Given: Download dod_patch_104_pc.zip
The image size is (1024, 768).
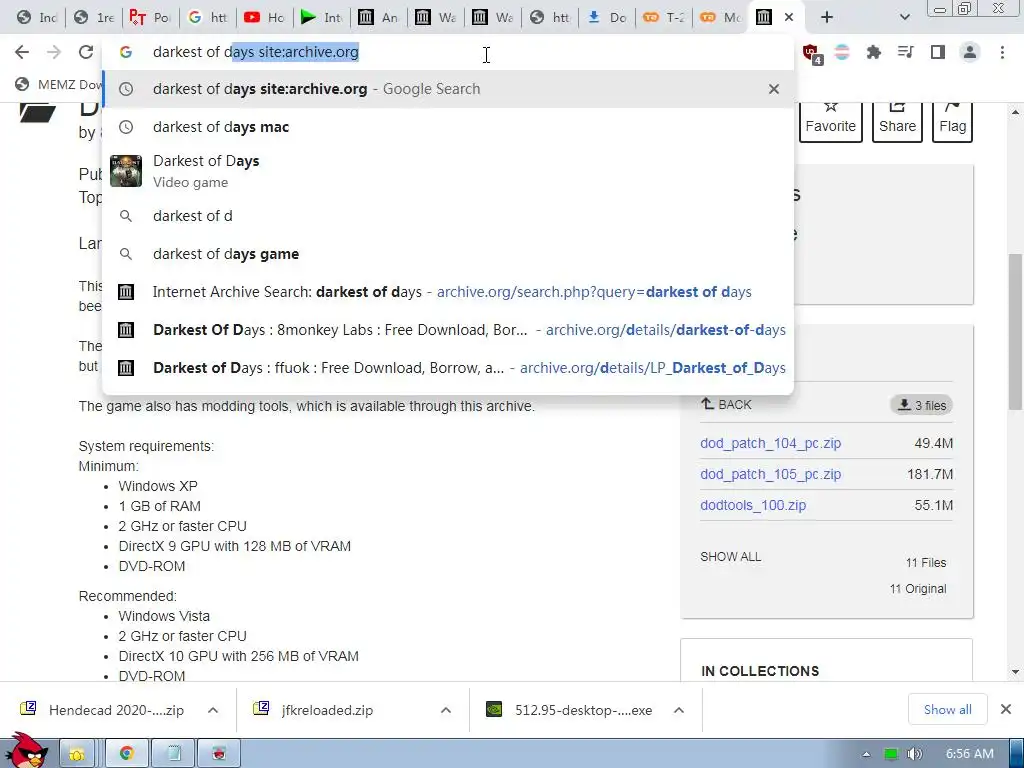Looking at the screenshot, I should coord(771,443).
